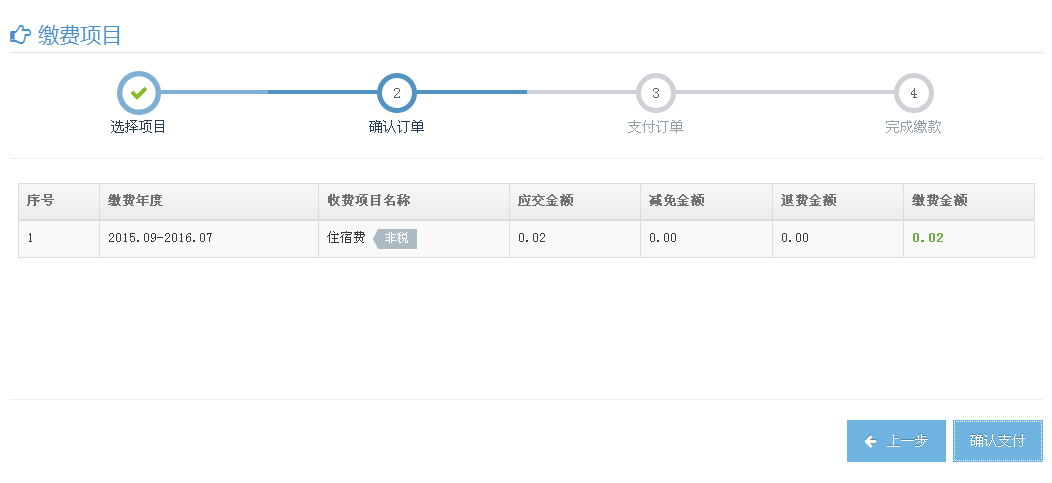Screen dimensions: 1052x483
Task: Click the 收费项目名称 column header
Action: coord(369,200)
